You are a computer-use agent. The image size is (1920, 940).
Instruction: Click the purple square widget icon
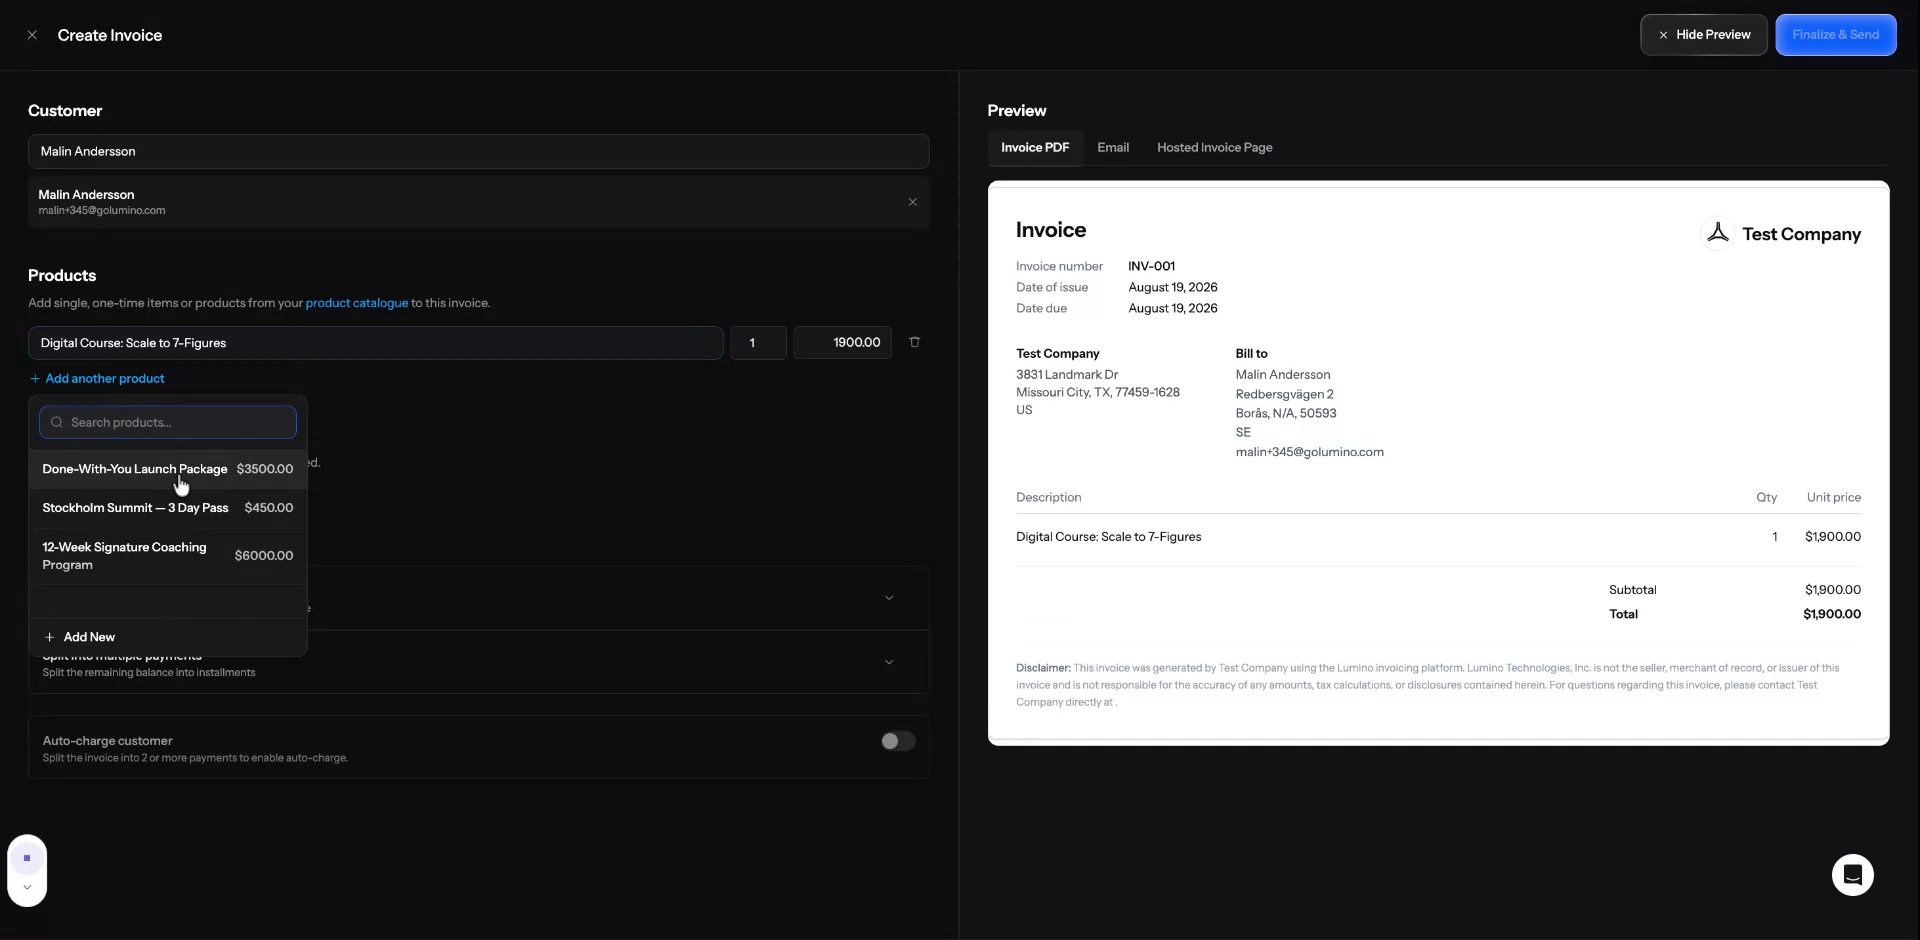[27, 858]
